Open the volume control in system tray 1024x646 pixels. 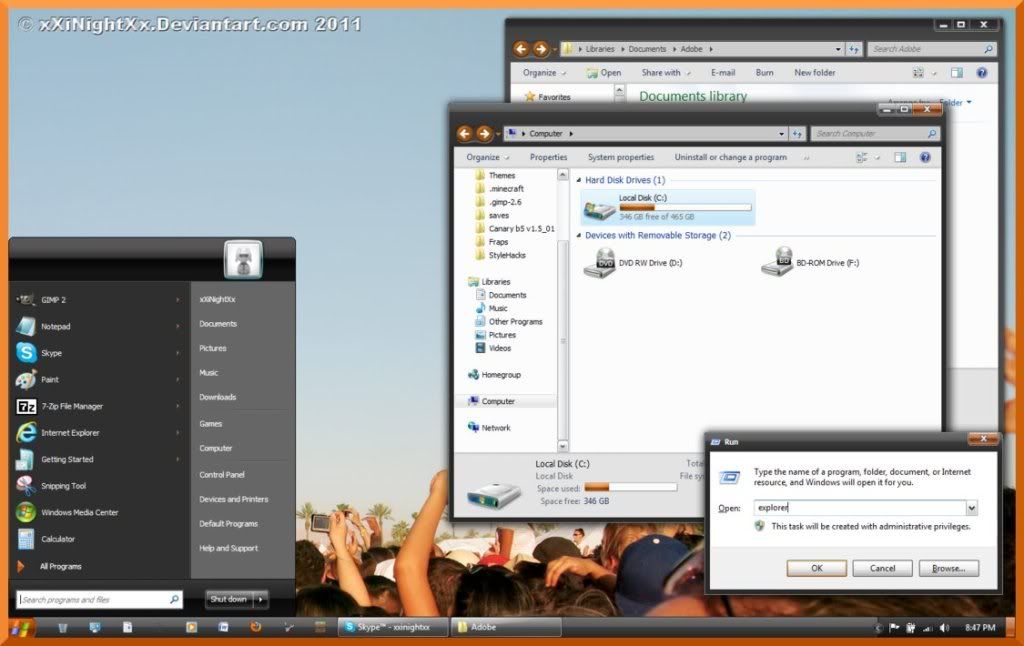click(944, 628)
